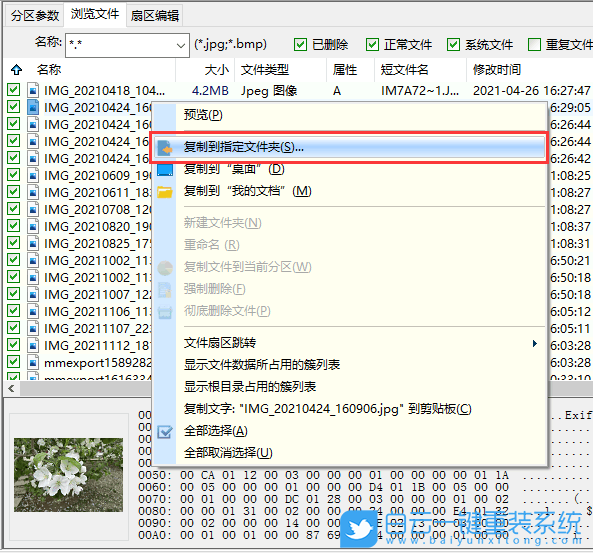Click the file icon of IMG_20211106_11
593x553 pixels.
coord(33,312)
